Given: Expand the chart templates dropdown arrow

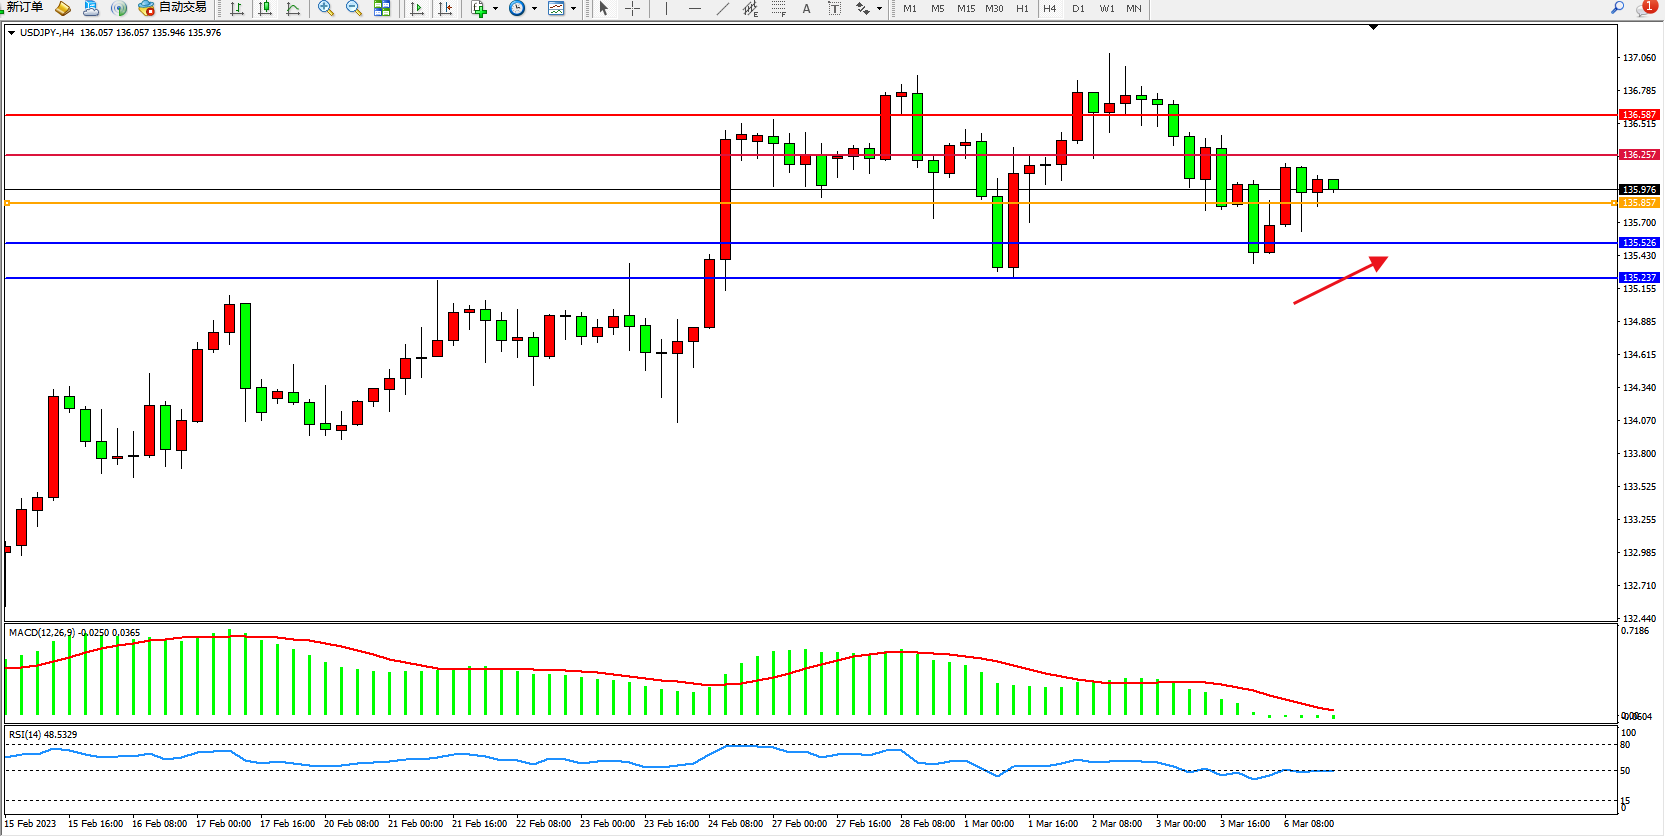Looking at the screenshot, I should coord(573,9).
